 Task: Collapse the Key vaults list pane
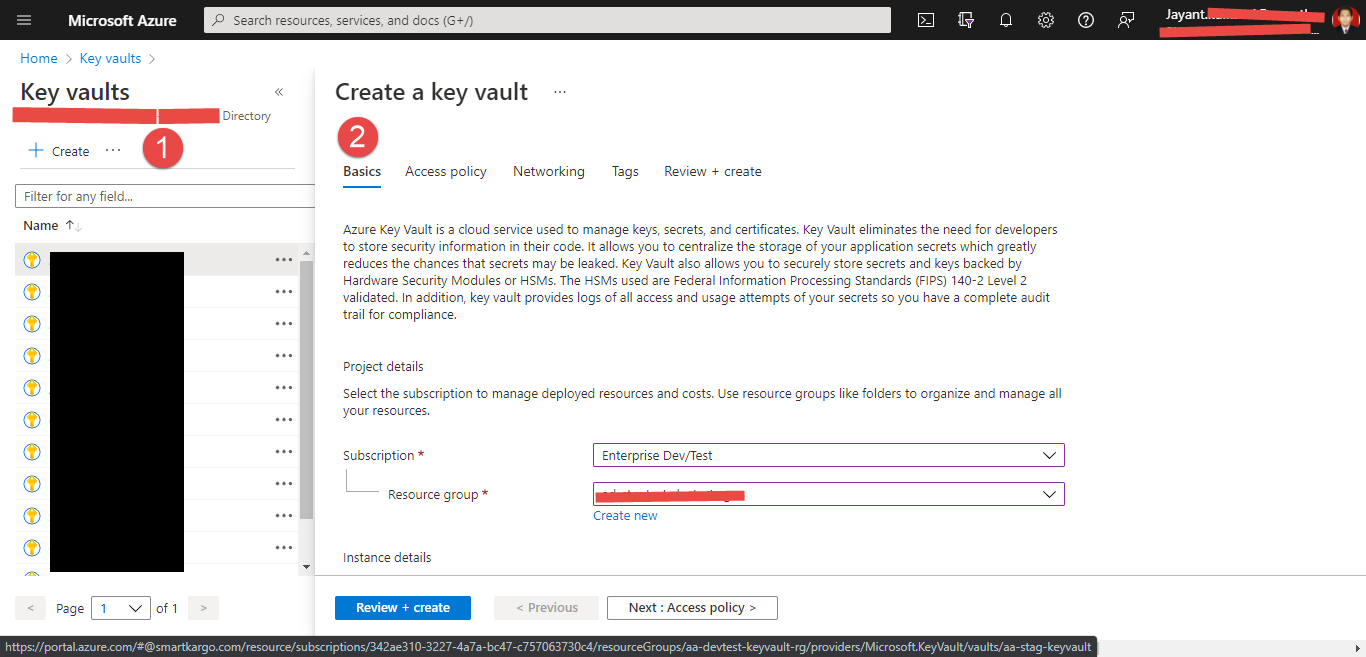(x=279, y=92)
